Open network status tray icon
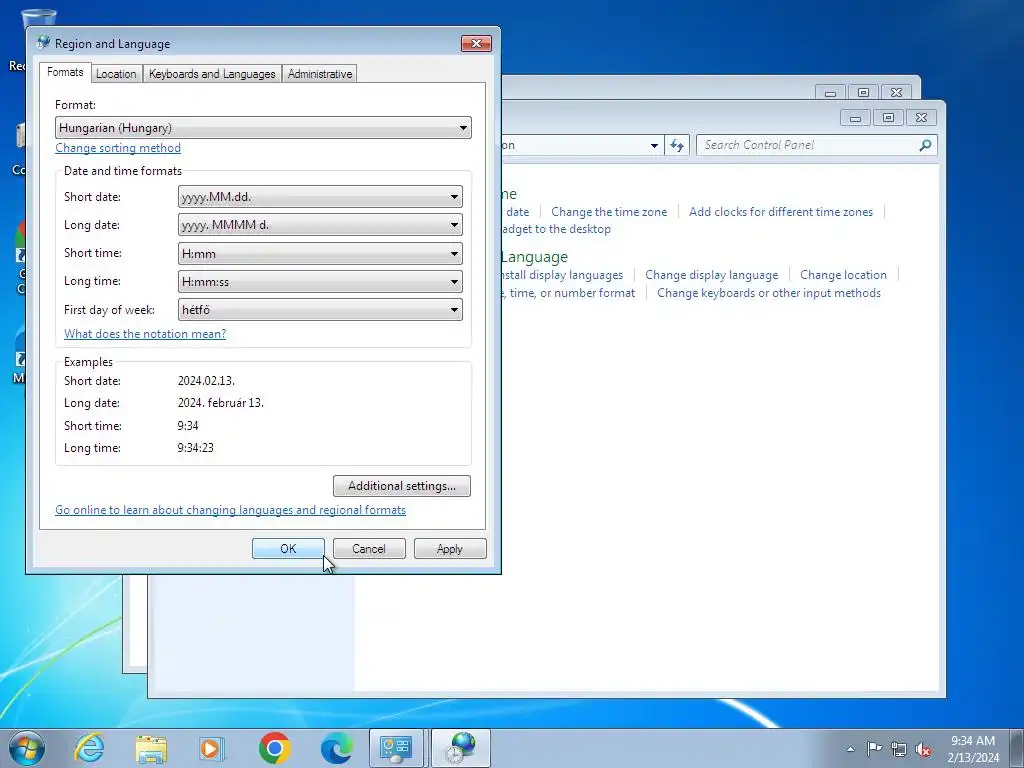This screenshot has height=768, width=1024. (x=899, y=749)
